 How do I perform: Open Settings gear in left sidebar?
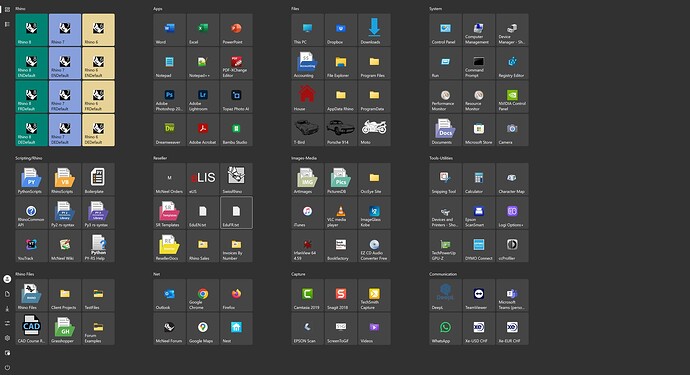click(7, 338)
